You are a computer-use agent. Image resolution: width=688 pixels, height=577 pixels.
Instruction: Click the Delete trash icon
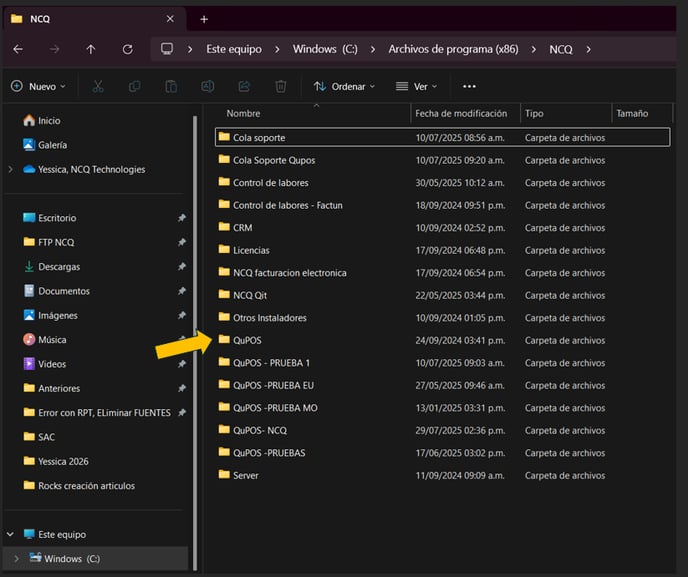tap(281, 86)
